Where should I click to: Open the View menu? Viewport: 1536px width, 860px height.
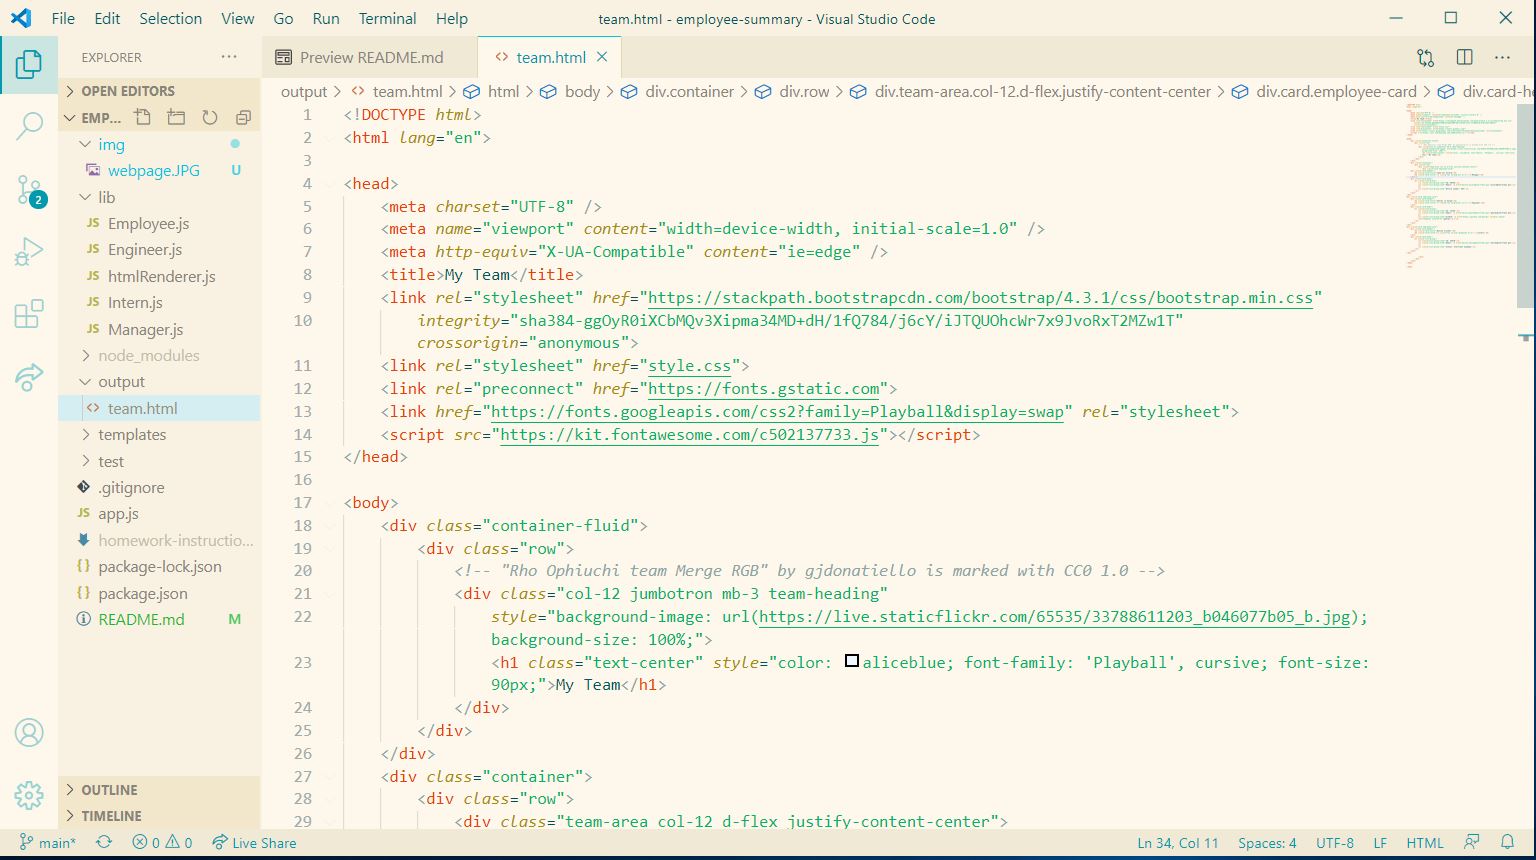click(x=237, y=18)
